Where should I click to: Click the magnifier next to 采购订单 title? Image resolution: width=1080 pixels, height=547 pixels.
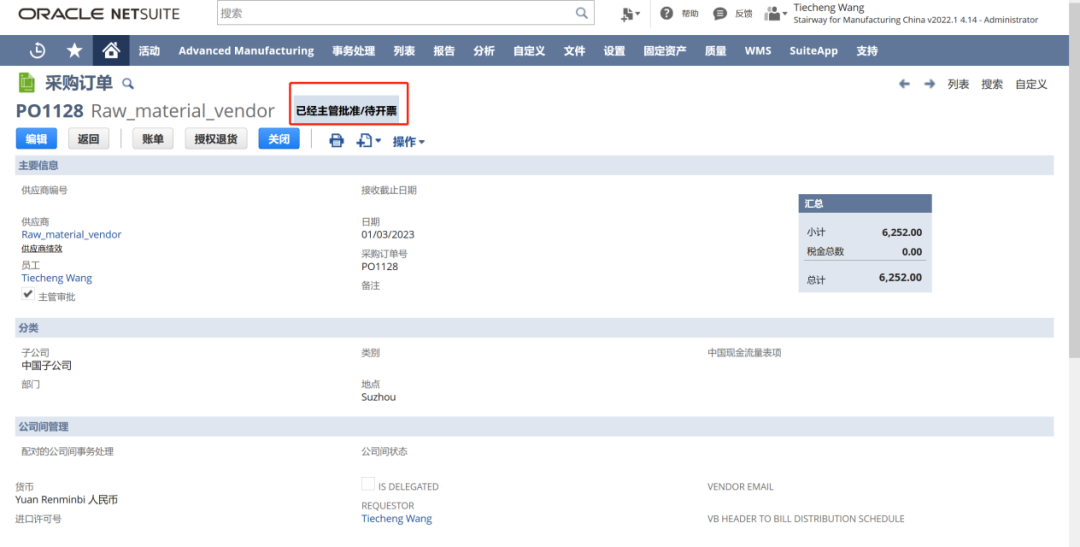pyautogui.click(x=127, y=83)
